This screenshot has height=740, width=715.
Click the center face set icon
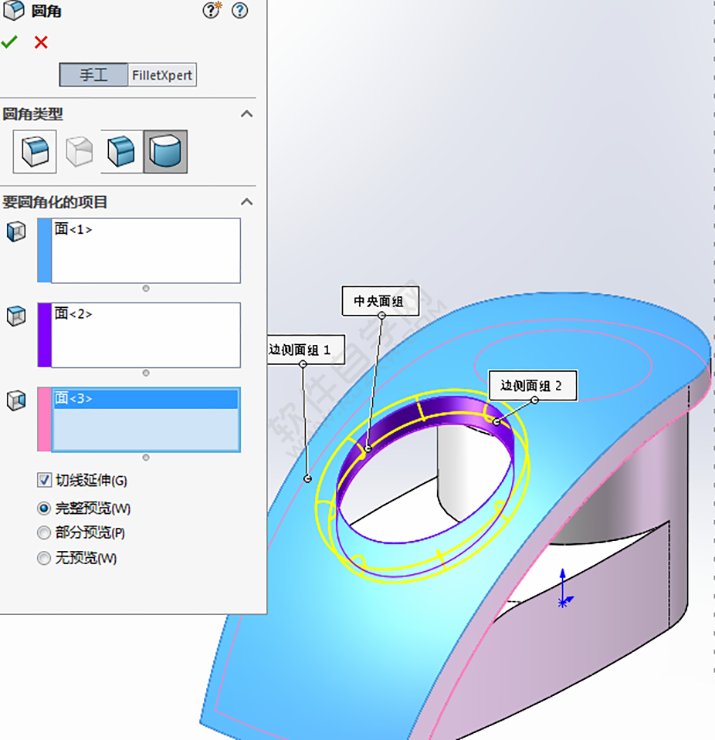coord(16,316)
